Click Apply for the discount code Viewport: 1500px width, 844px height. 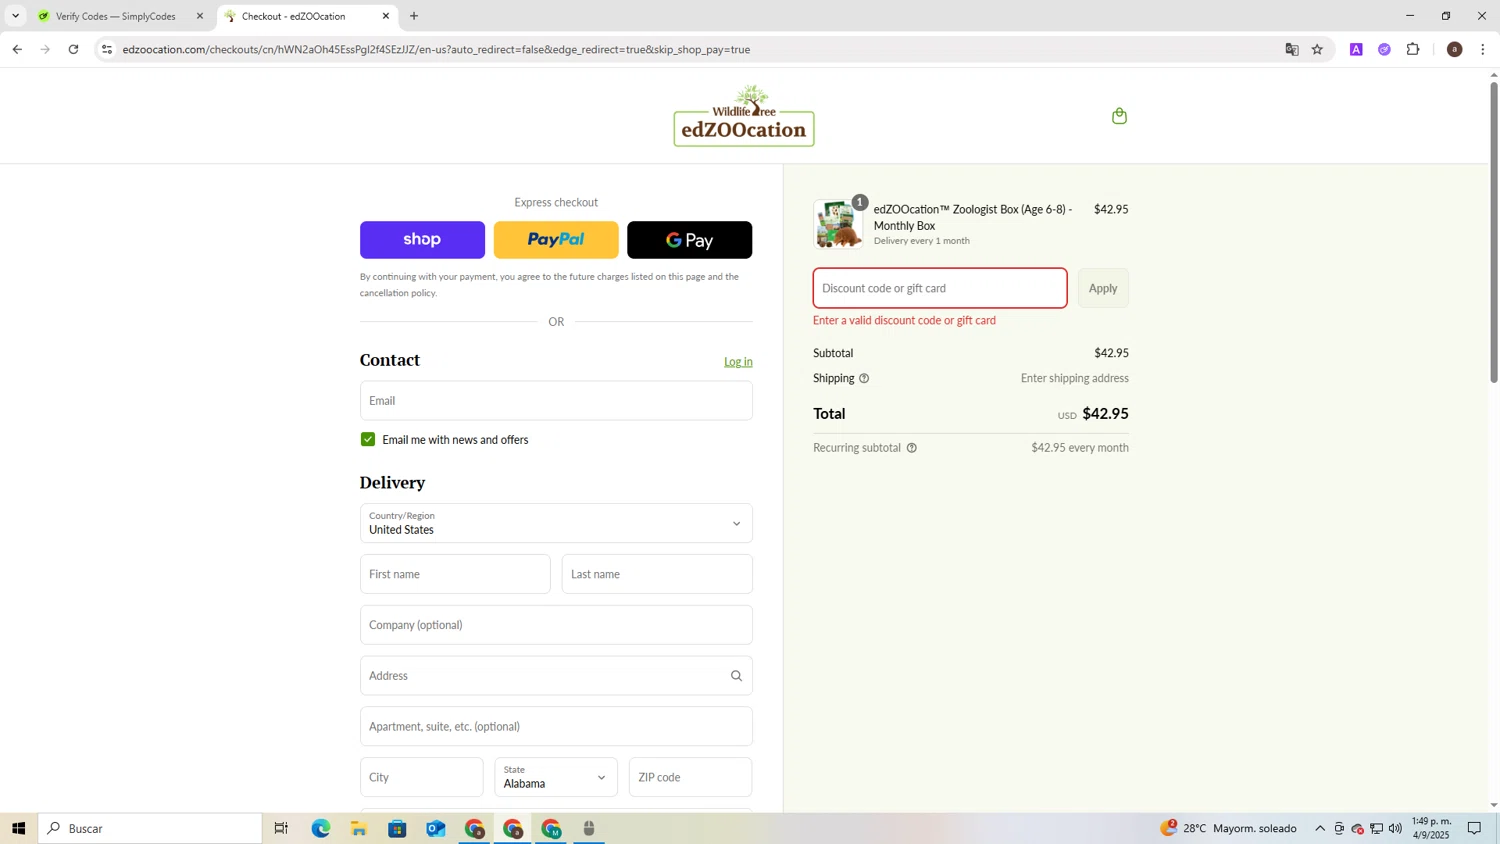[x=1103, y=288]
